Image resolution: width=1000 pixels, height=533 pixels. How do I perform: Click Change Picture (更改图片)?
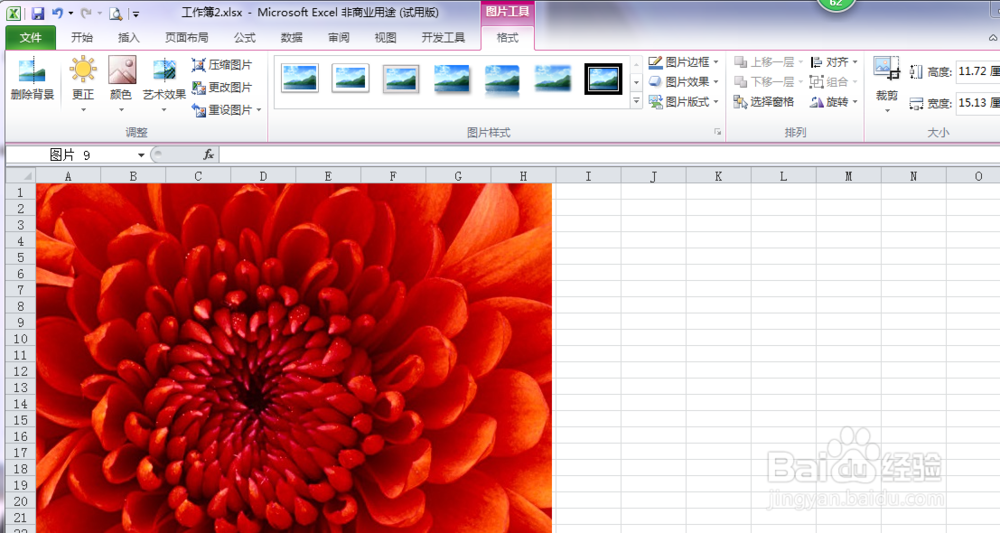[x=222, y=87]
